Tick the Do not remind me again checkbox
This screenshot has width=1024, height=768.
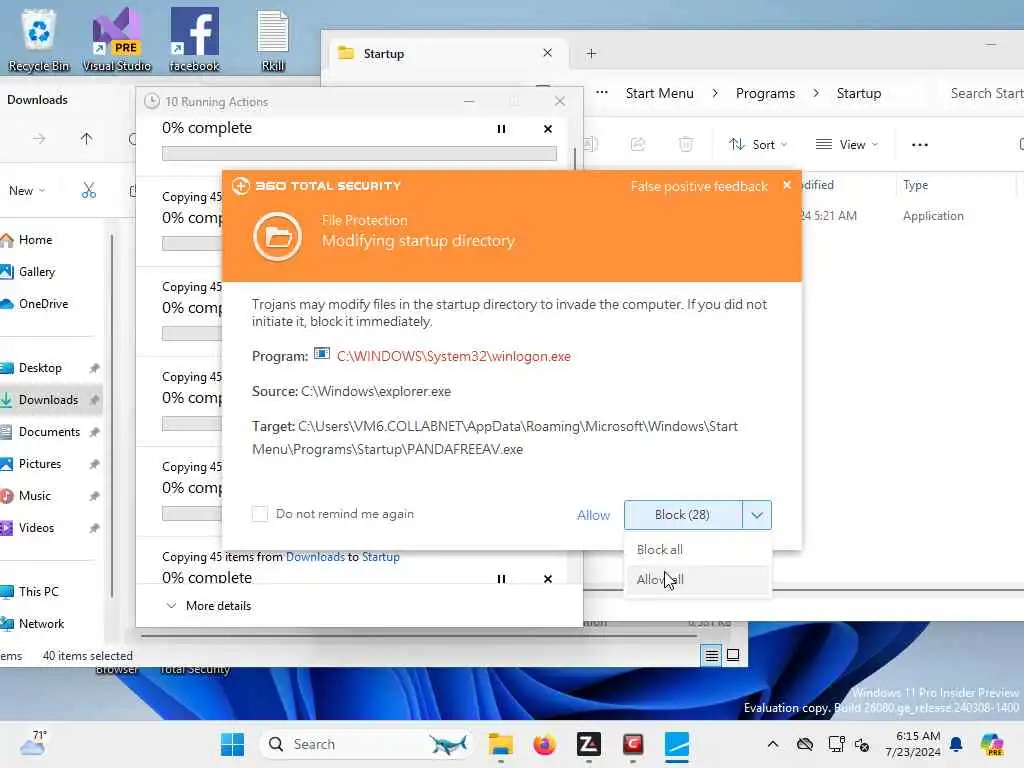click(260, 514)
